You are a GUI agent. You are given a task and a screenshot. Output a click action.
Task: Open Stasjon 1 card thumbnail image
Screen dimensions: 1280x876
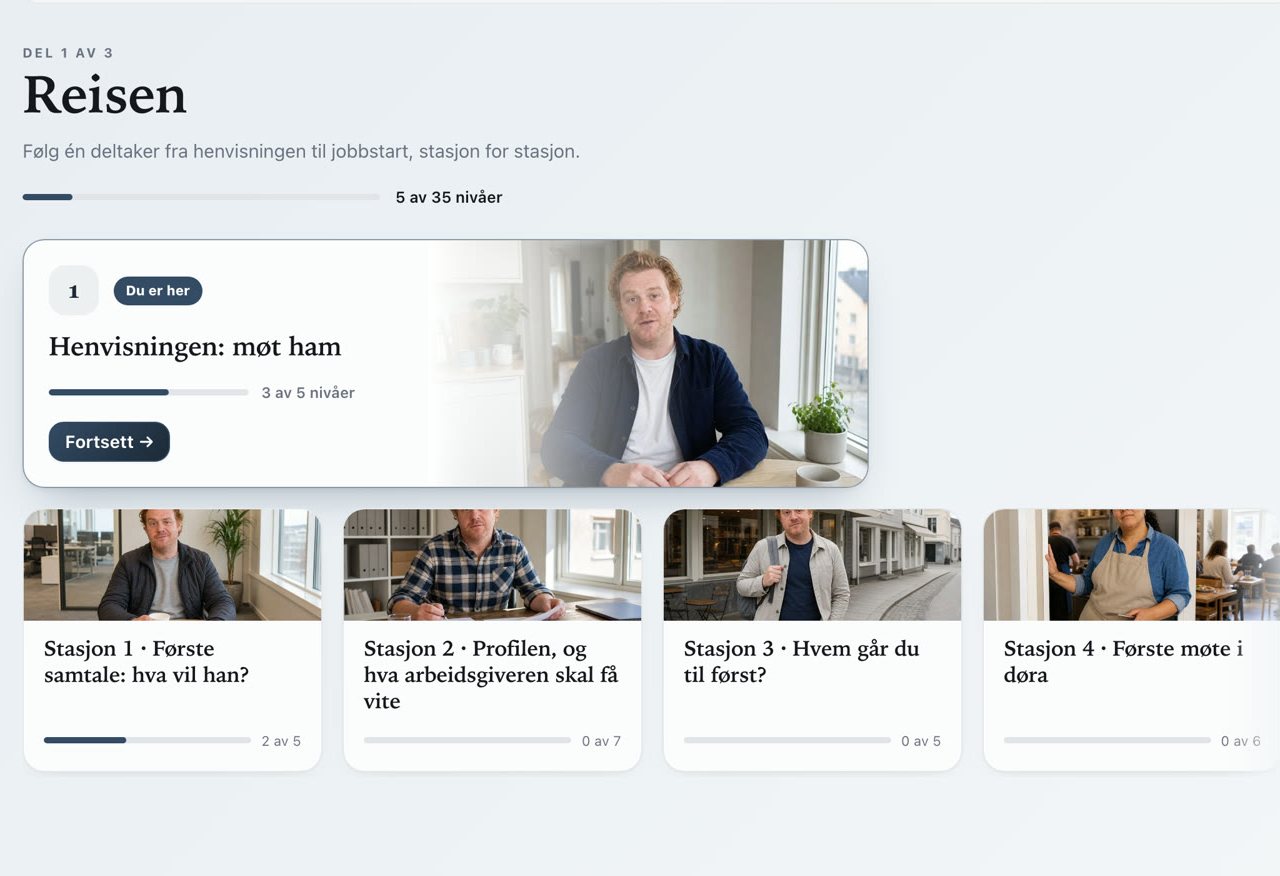172,565
